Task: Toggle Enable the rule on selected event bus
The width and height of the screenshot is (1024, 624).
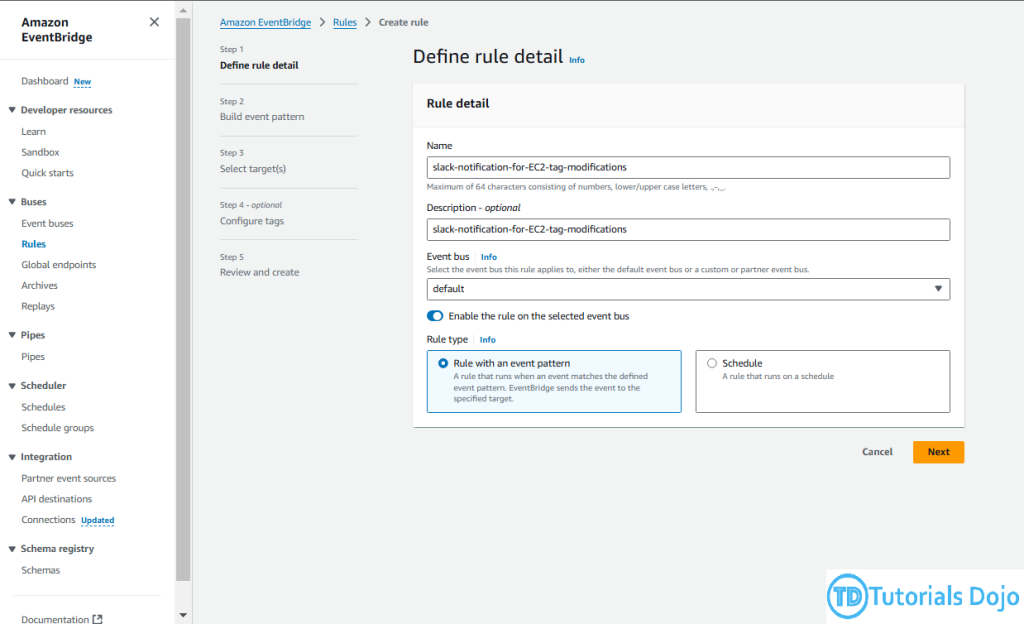Action: coord(435,316)
